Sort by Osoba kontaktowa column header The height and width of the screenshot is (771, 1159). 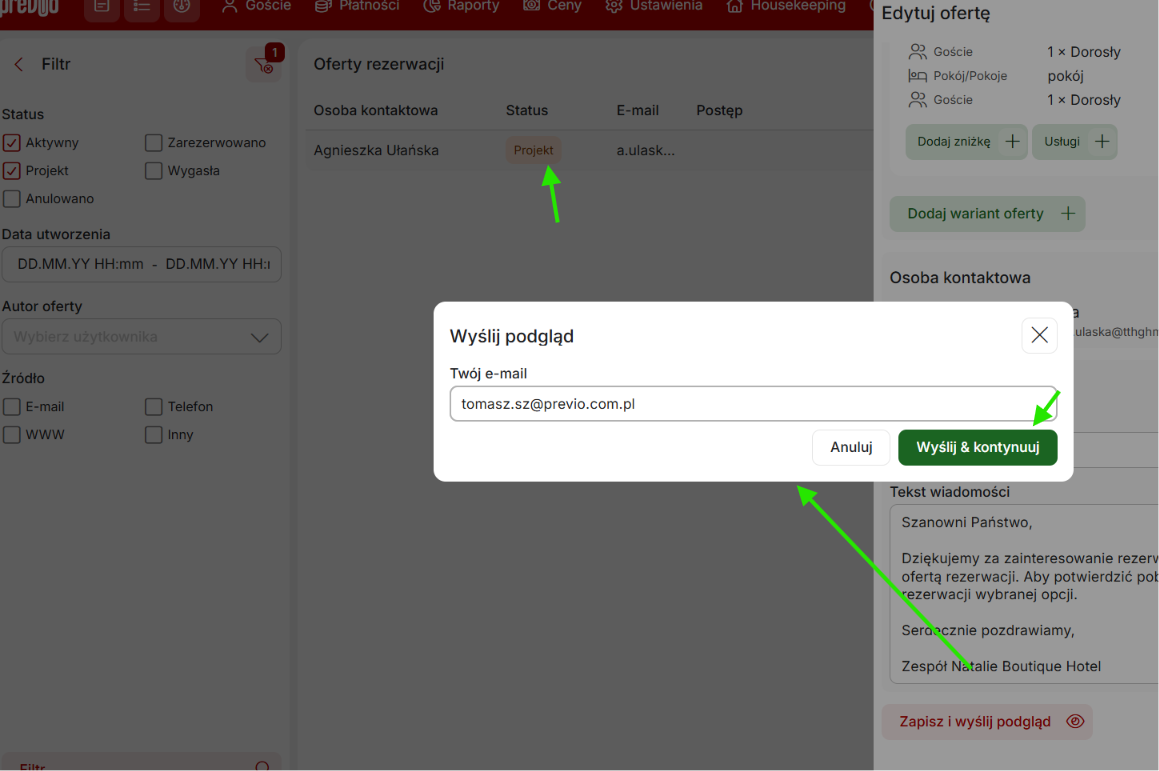[x=375, y=110]
